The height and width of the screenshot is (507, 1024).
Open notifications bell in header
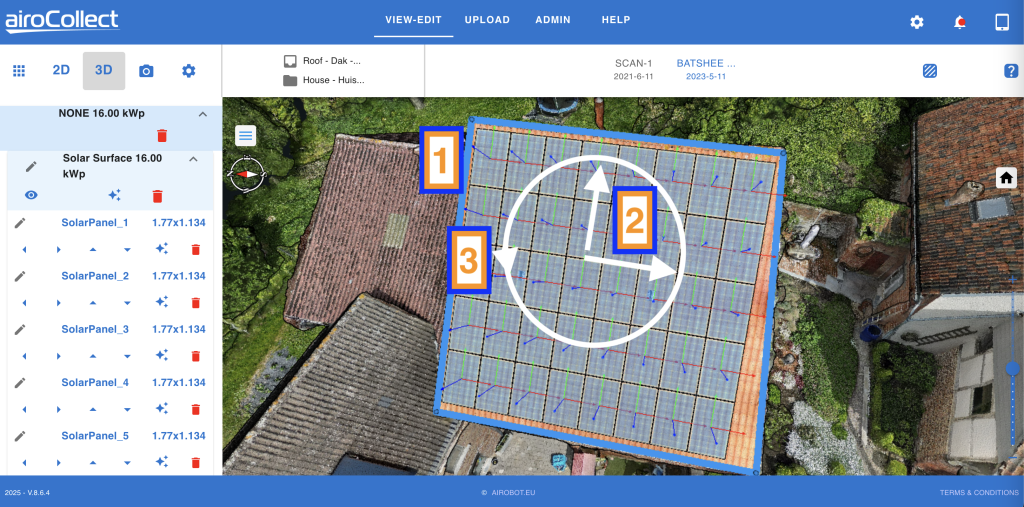pyautogui.click(x=960, y=22)
